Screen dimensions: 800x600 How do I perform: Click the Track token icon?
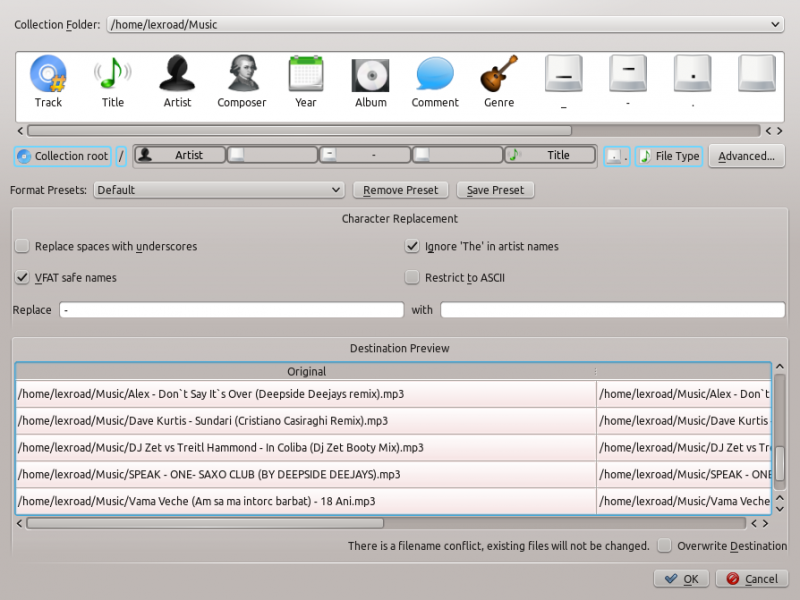[48, 75]
